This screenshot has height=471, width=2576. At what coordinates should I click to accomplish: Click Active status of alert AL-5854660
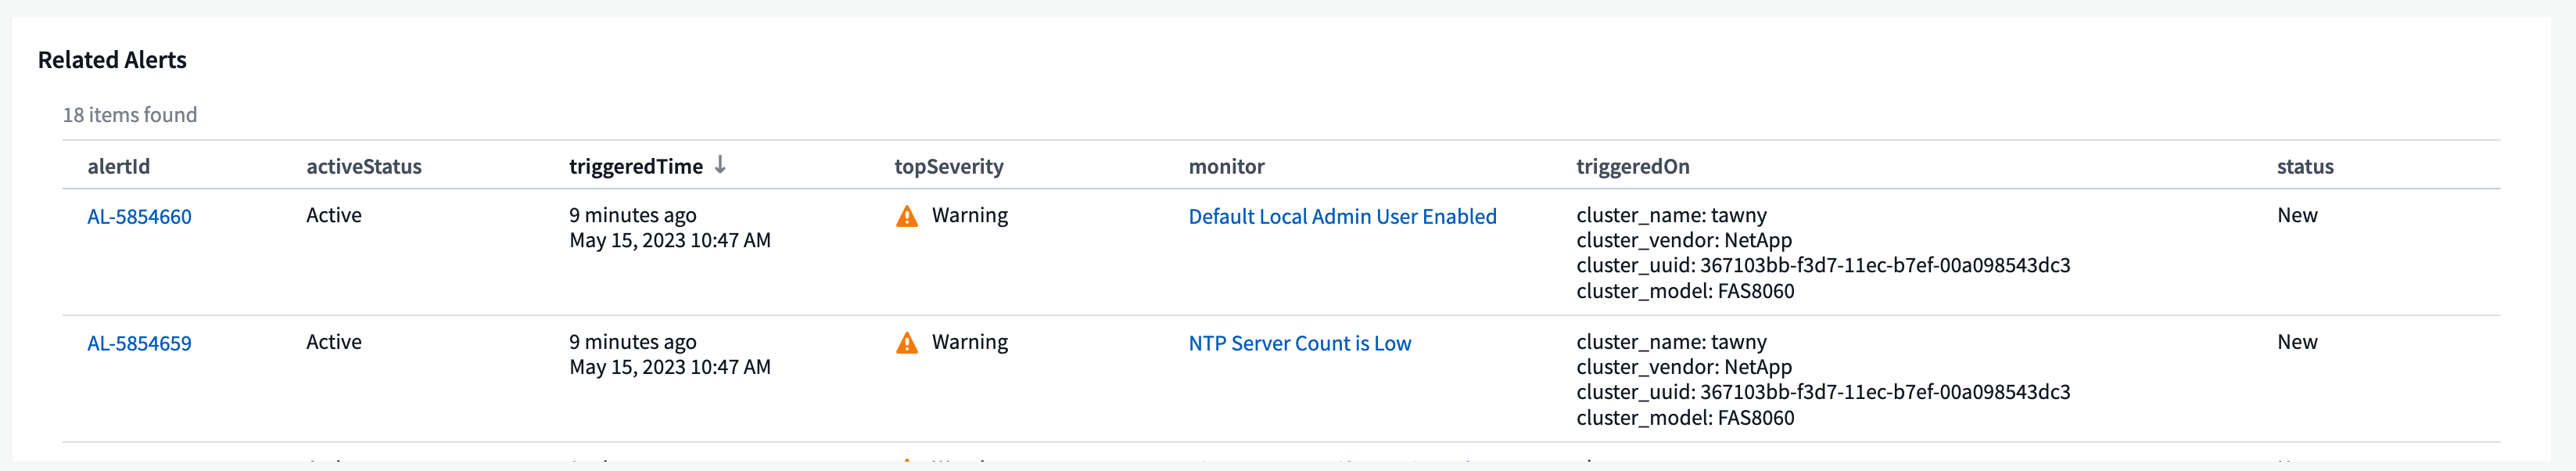click(334, 216)
